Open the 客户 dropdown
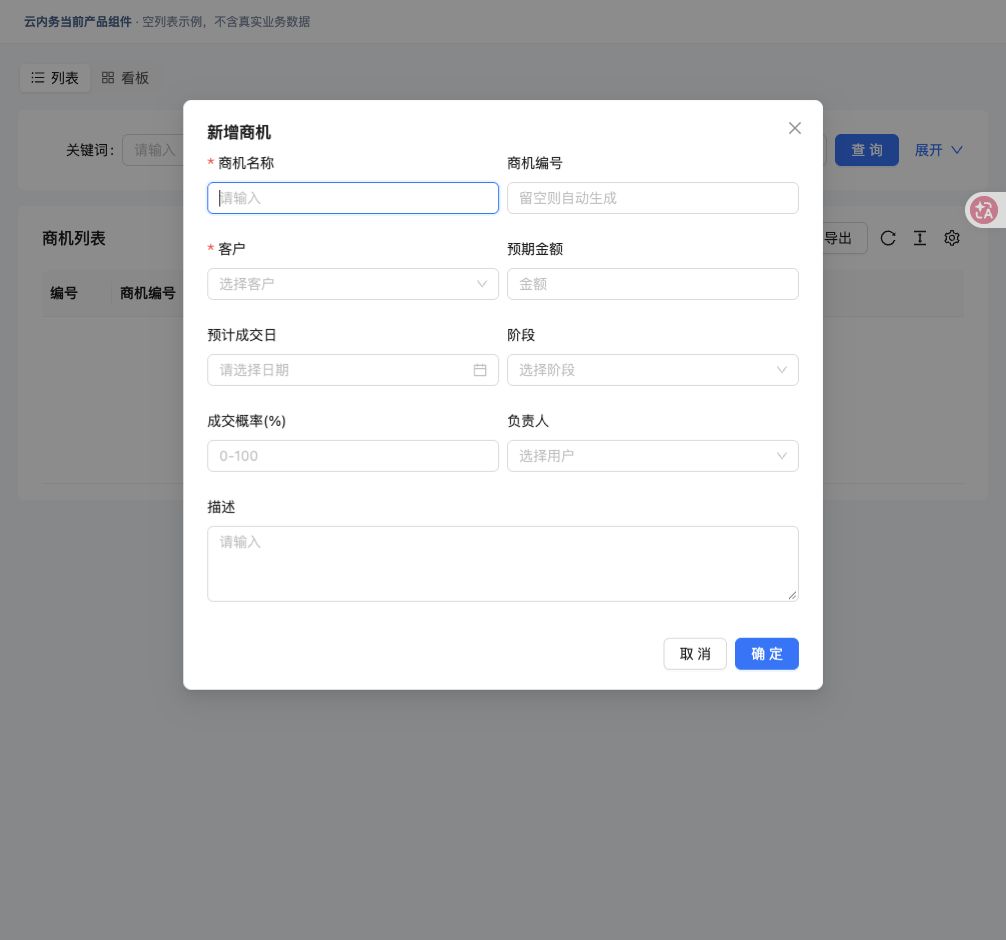 click(353, 284)
